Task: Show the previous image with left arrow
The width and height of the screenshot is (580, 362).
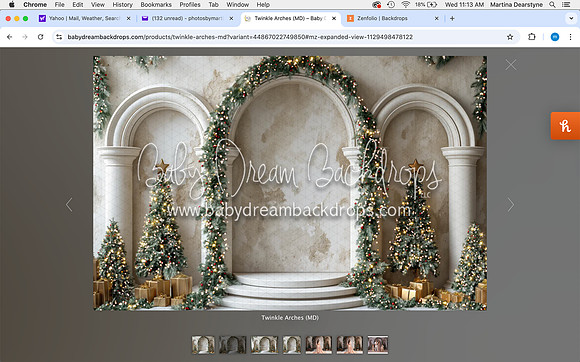Action: tap(69, 204)
